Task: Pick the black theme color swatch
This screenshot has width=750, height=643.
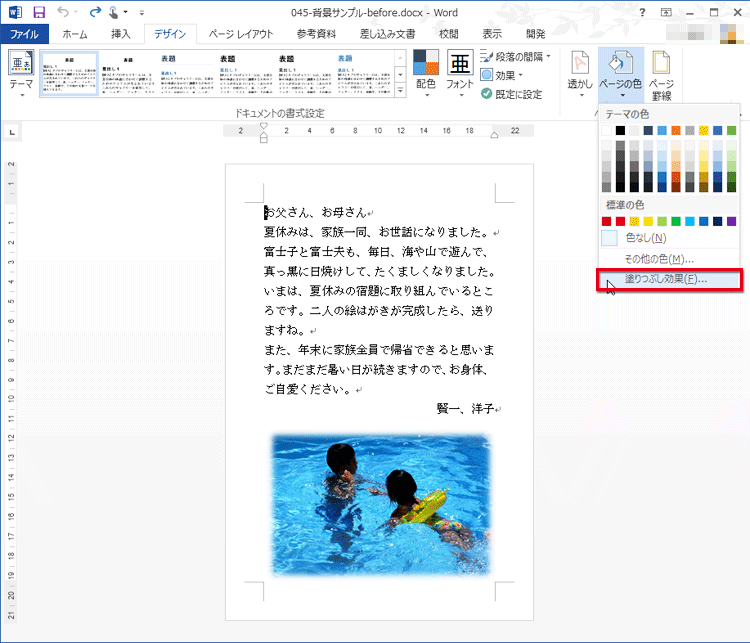Action: click(x=620, y=131)
